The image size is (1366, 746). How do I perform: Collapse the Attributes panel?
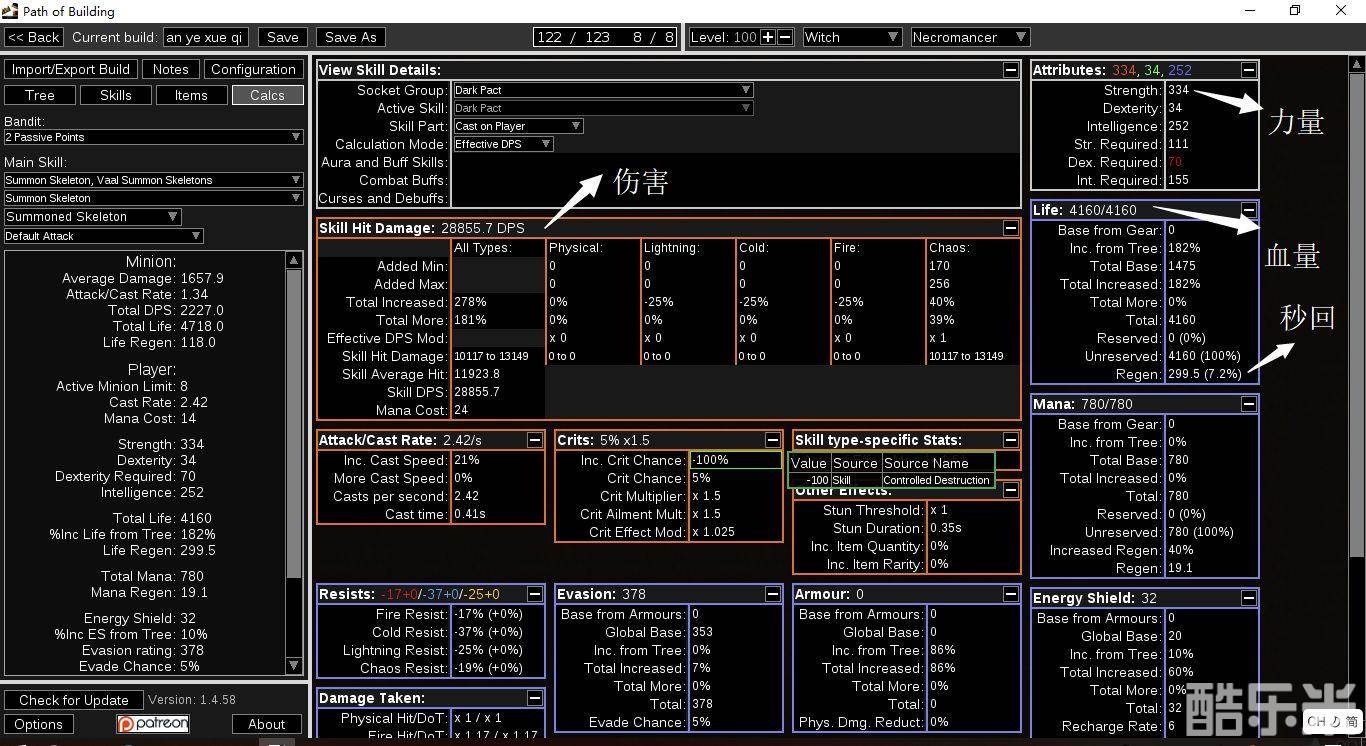click(x=1248, y=70)
